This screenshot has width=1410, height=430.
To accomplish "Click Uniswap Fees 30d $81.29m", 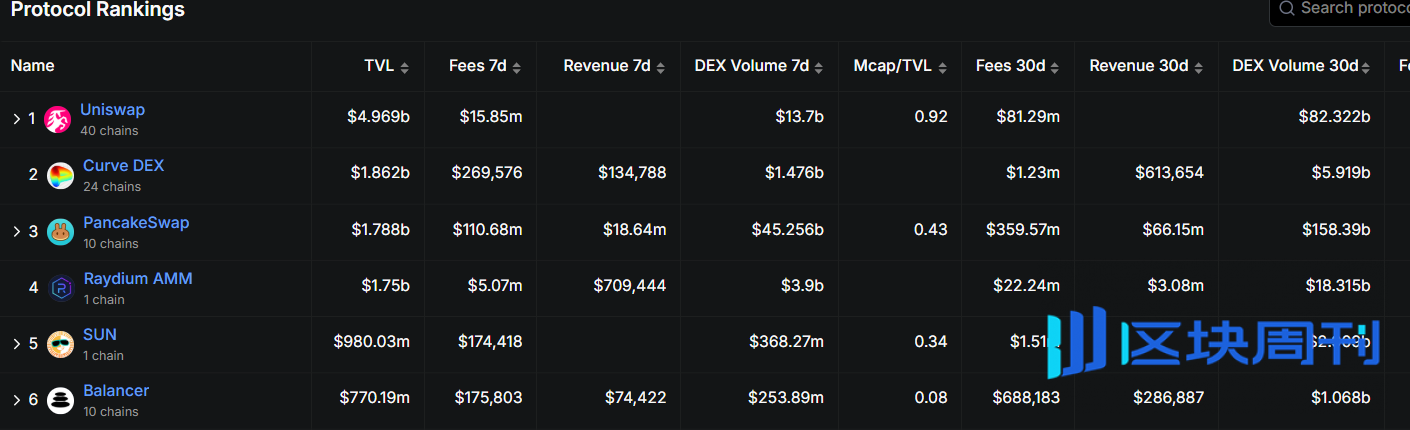I will coord(1028,117).
